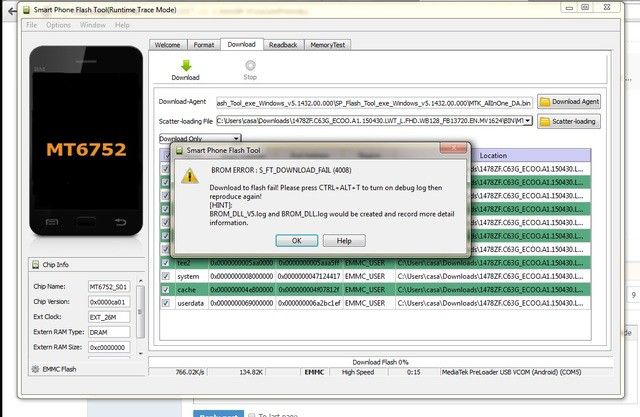The image size is (640, 417).
Task: Click the Chip Info panel icon
Action: point(36,264)
